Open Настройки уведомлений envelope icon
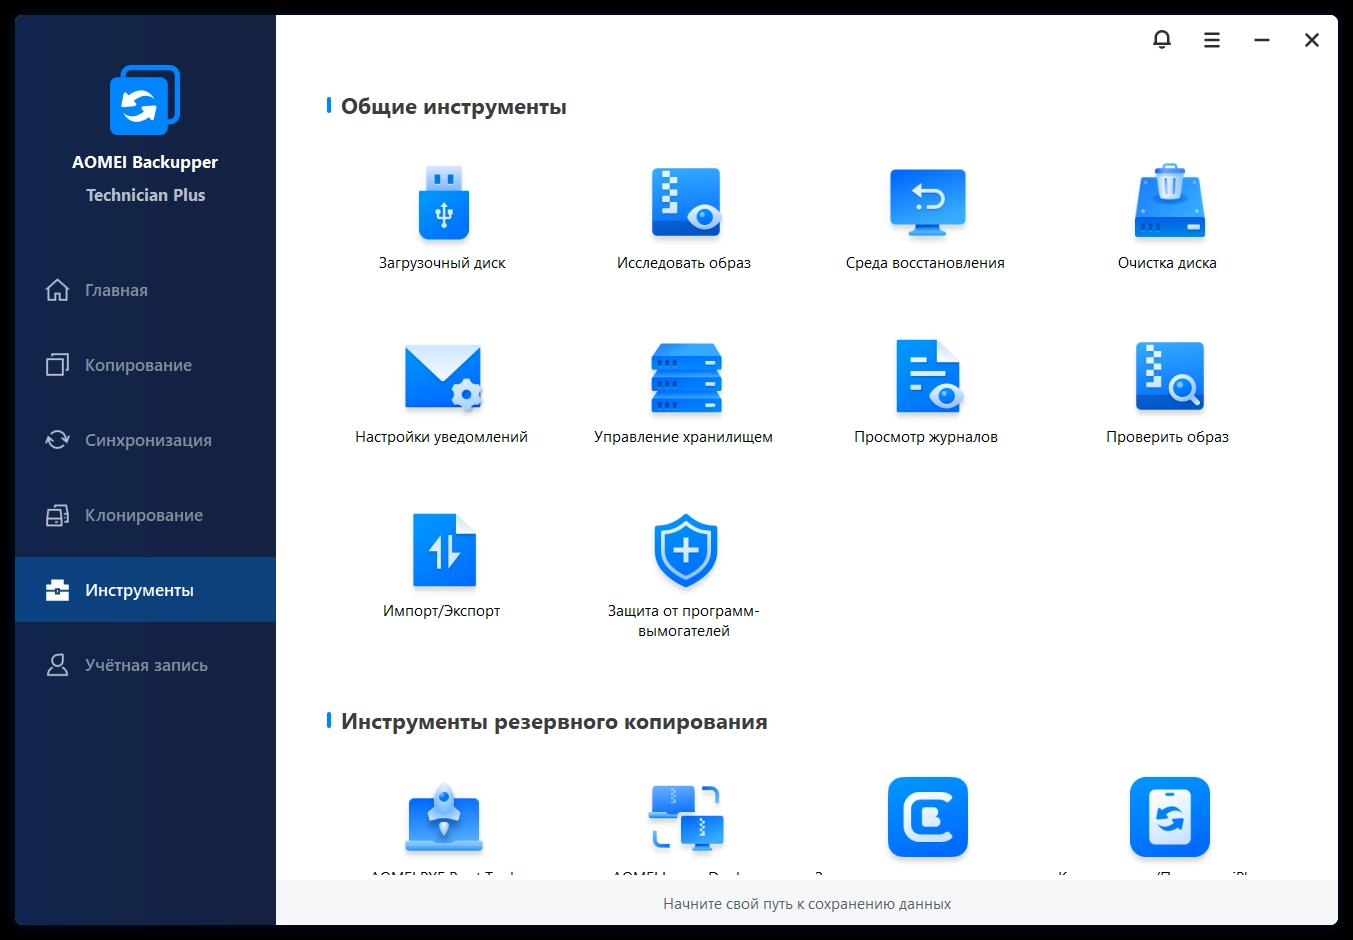 443,377
